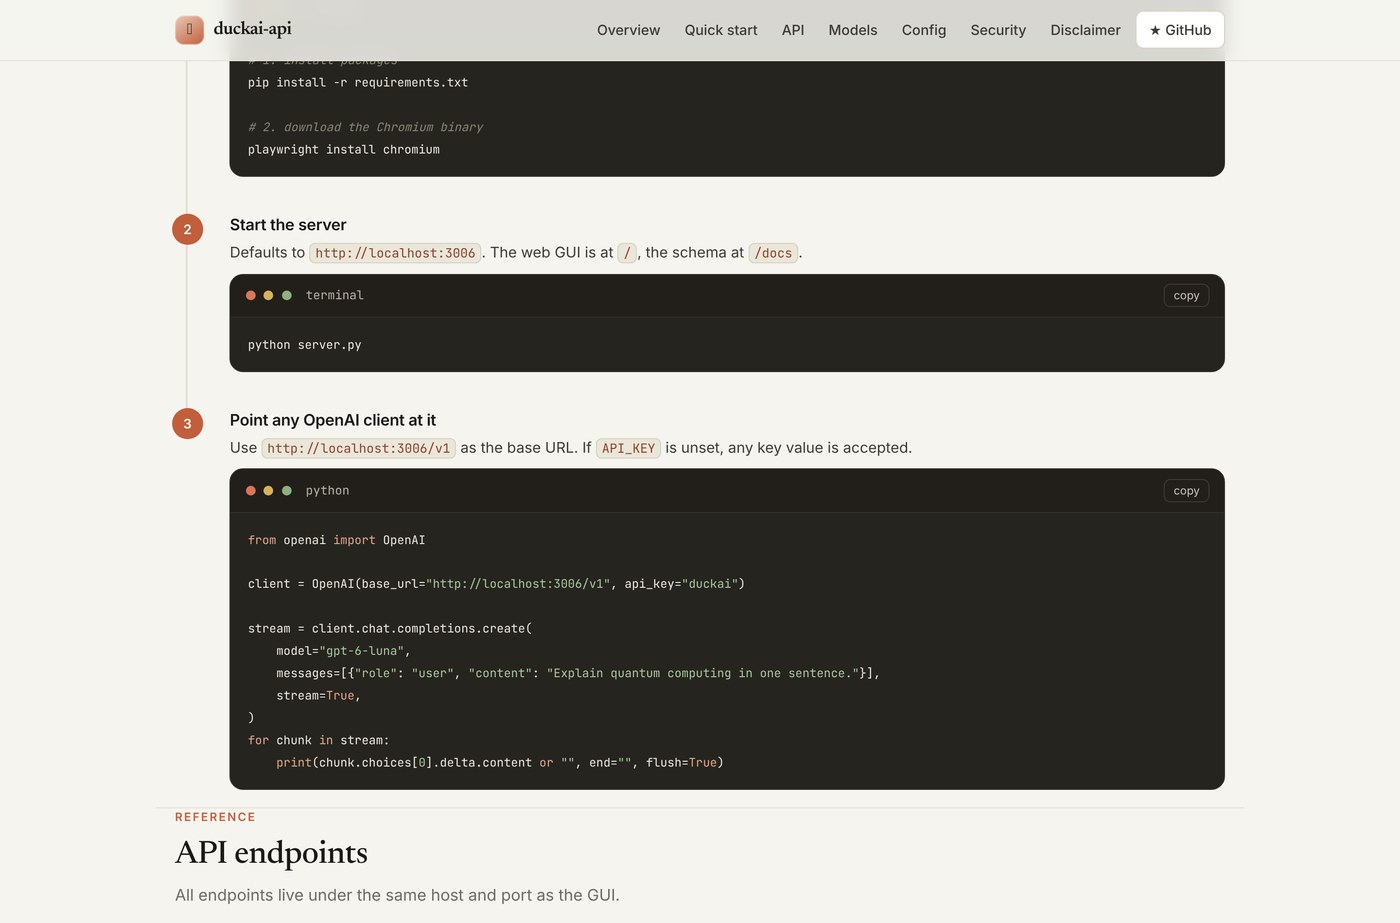Click the duckai-api logo icon
1400x923 pixels.
pos(189,30)
